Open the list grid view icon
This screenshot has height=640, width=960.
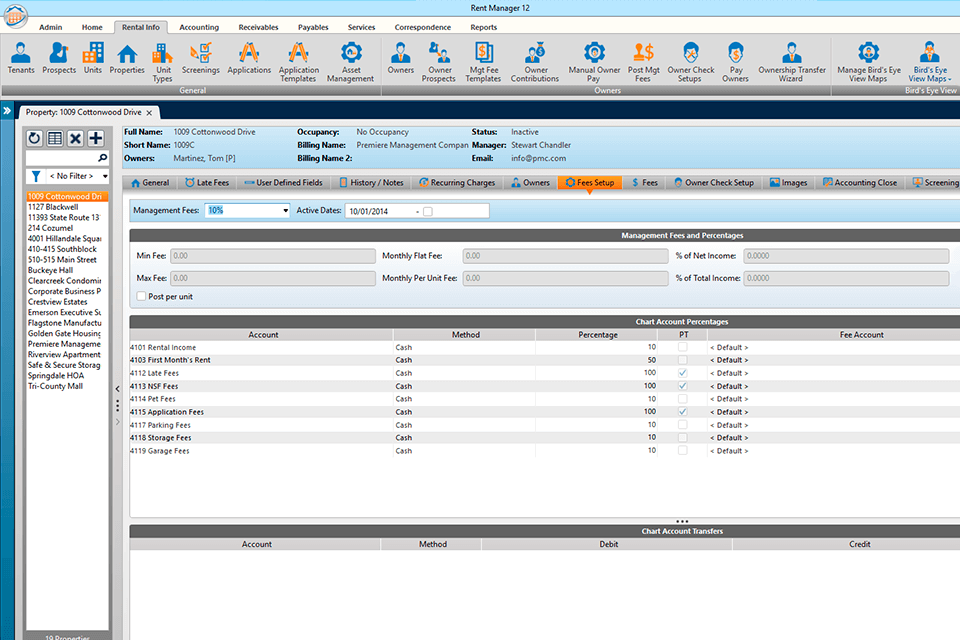pos(55,138)
